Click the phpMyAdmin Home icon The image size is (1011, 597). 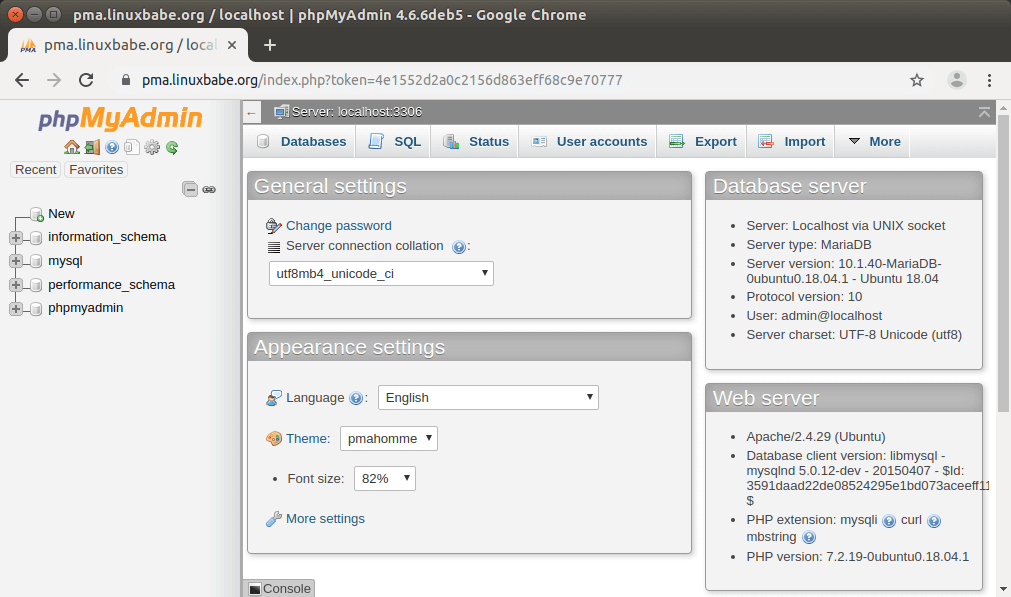coord(71,147)
